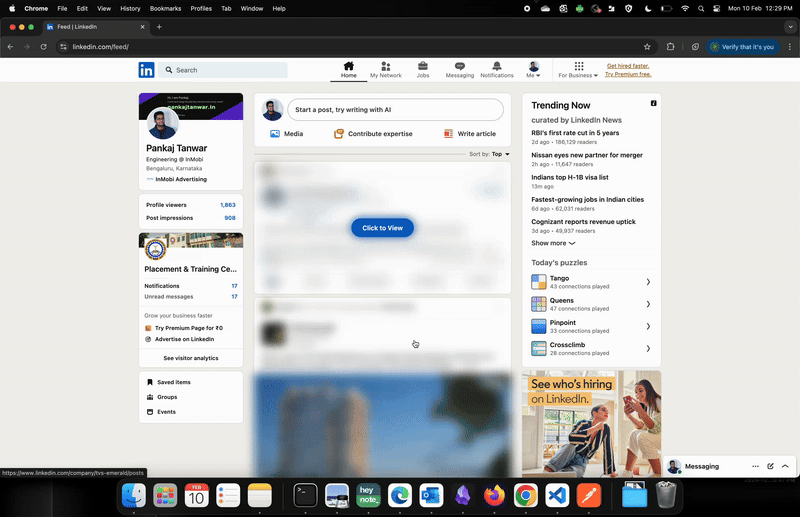Screen dimensions: 800x517
Task: Play the Pinpoint puzzle
Action: click(591, 326)
